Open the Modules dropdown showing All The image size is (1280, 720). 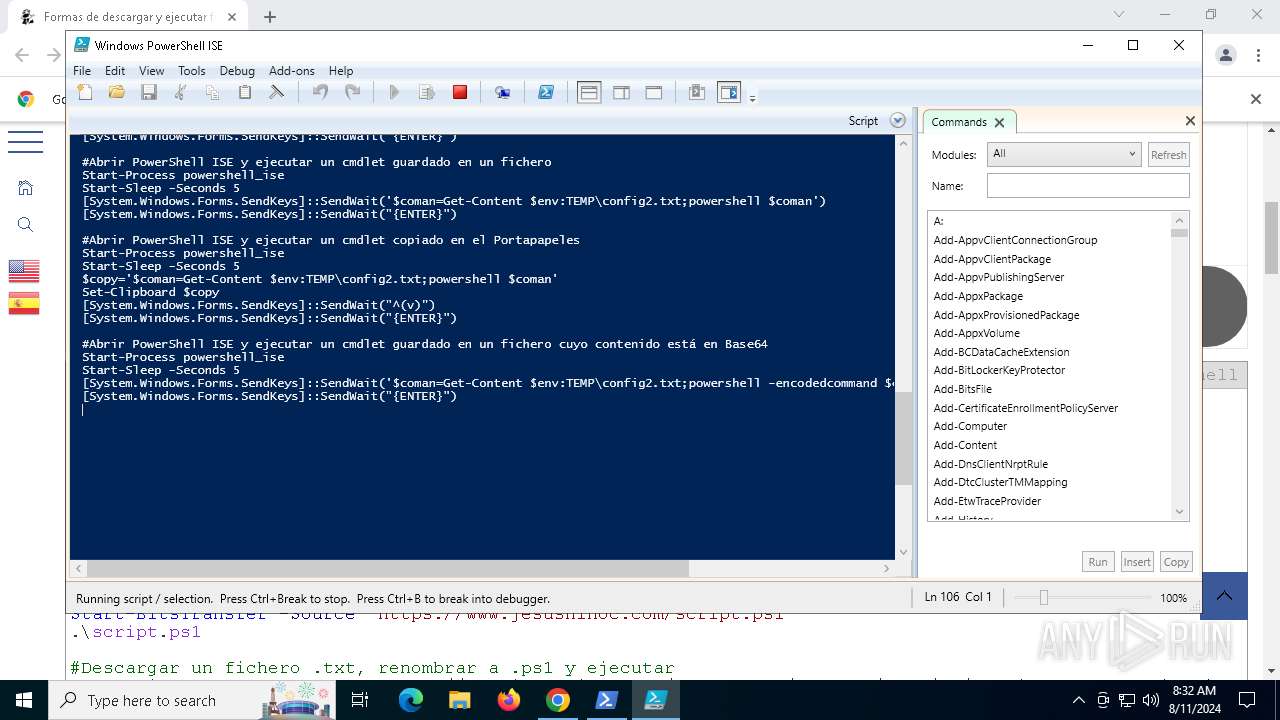click(x=1063, y=154)
